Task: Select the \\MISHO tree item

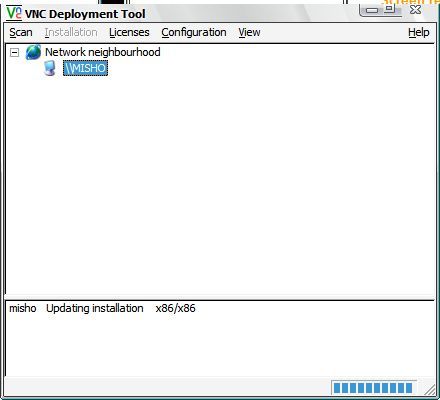Action: (x=86, y=68)
